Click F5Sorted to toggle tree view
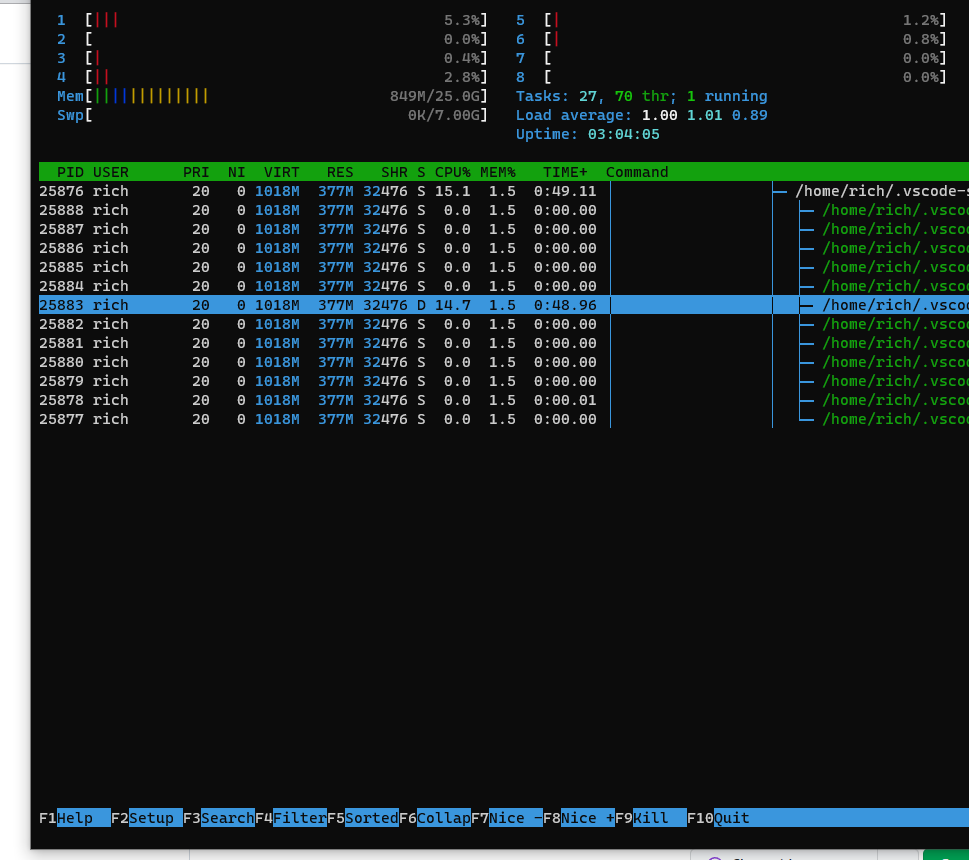The width and height of the screenshot is (969, 860). pos(370,818)
